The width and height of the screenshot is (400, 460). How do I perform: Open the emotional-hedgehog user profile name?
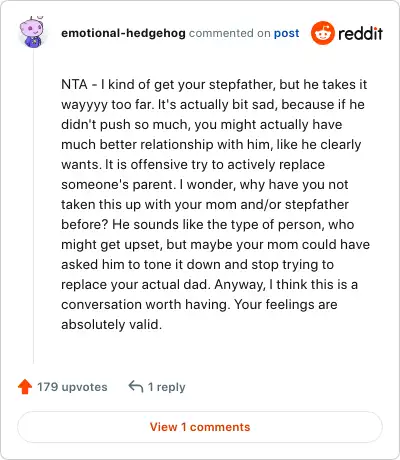[x=123, y=33]
